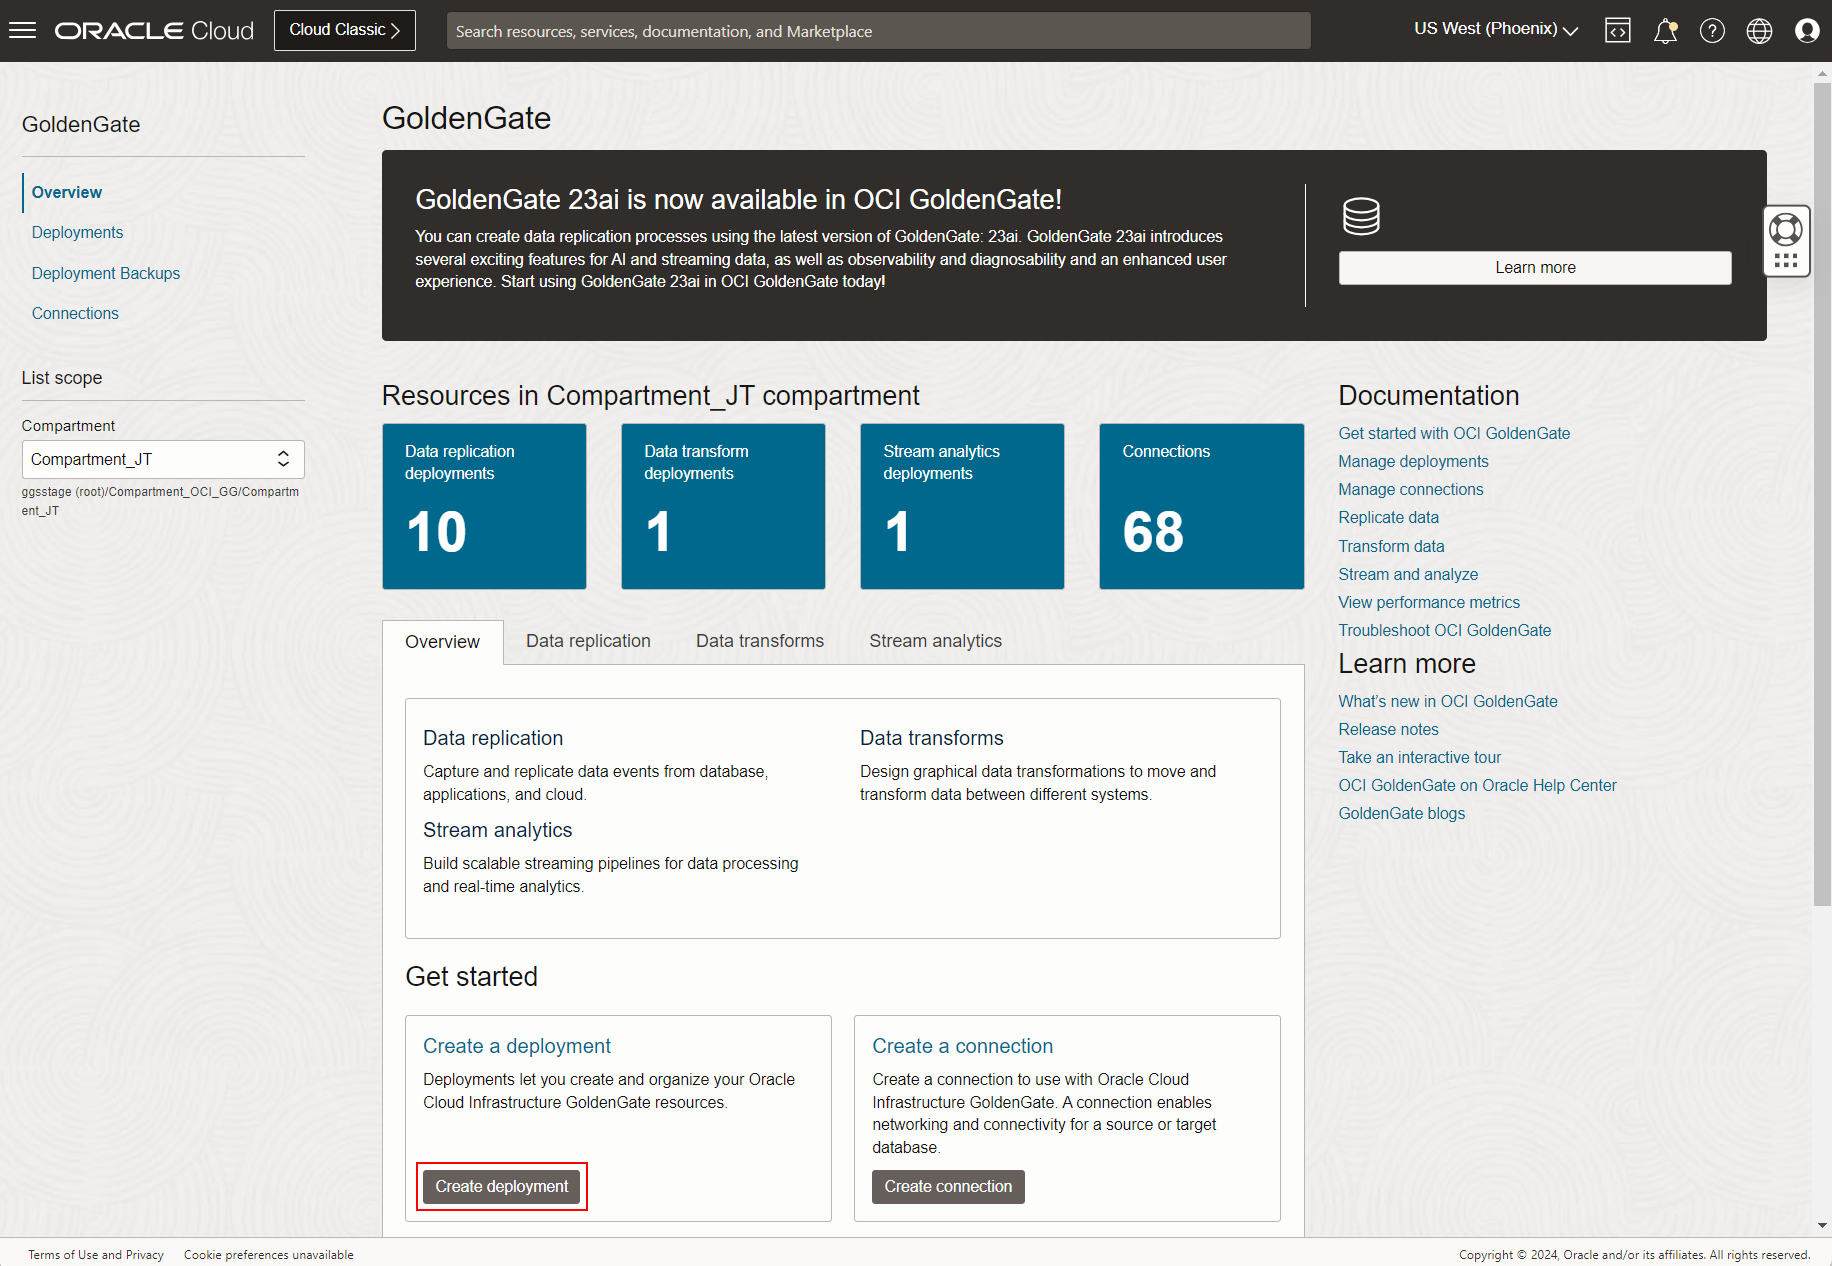Go to Deployments in the sidebar
The height and width of the screenshot is (1266, 1832).
[x=78, y=232]
